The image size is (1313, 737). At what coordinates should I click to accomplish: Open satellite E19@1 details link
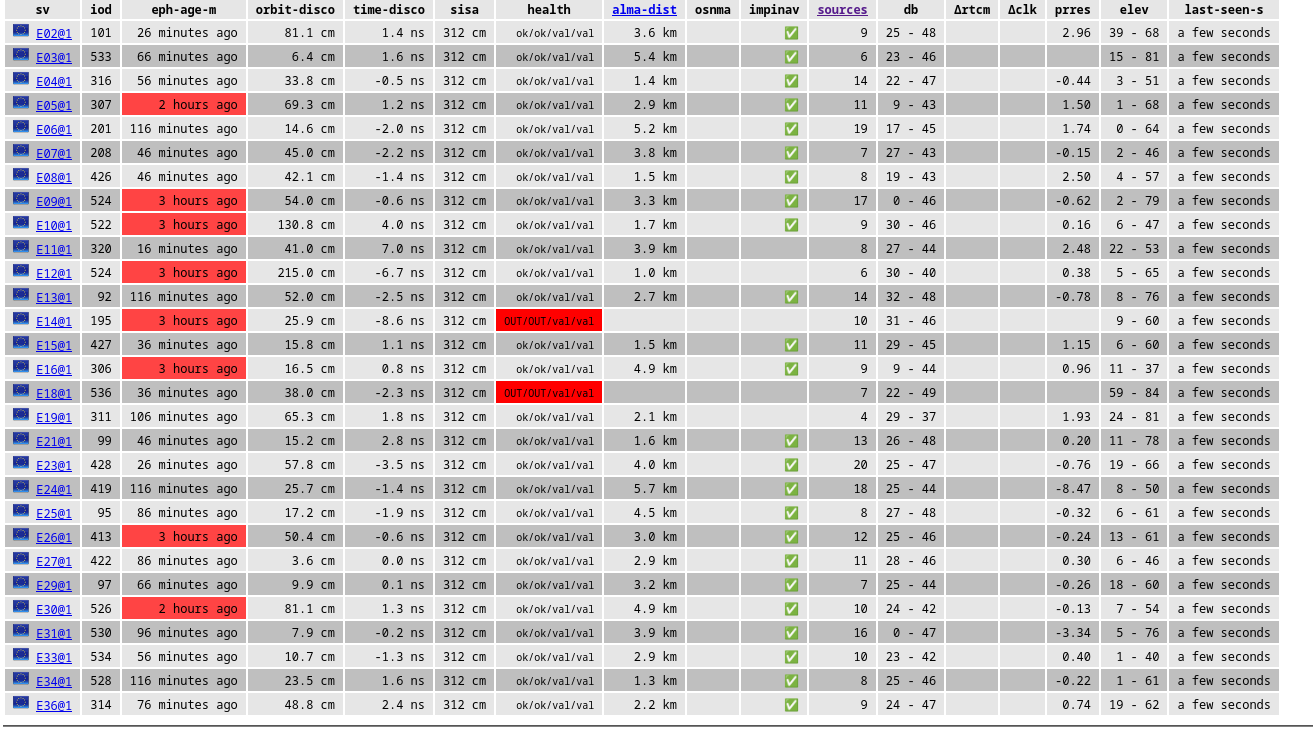tap(54, 417)
